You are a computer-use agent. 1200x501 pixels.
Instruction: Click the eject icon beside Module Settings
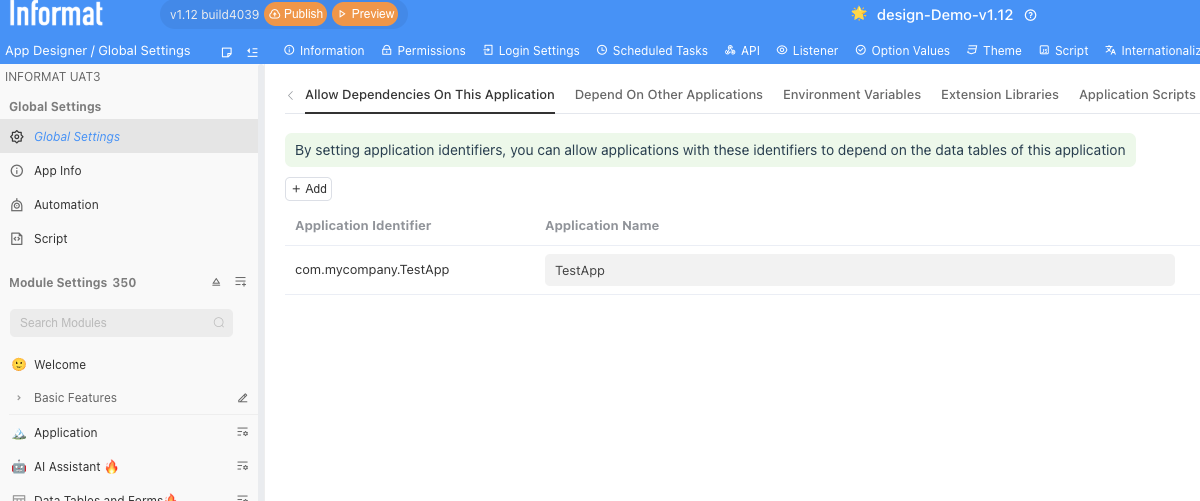pyautogui.click(x=216, y=283)
